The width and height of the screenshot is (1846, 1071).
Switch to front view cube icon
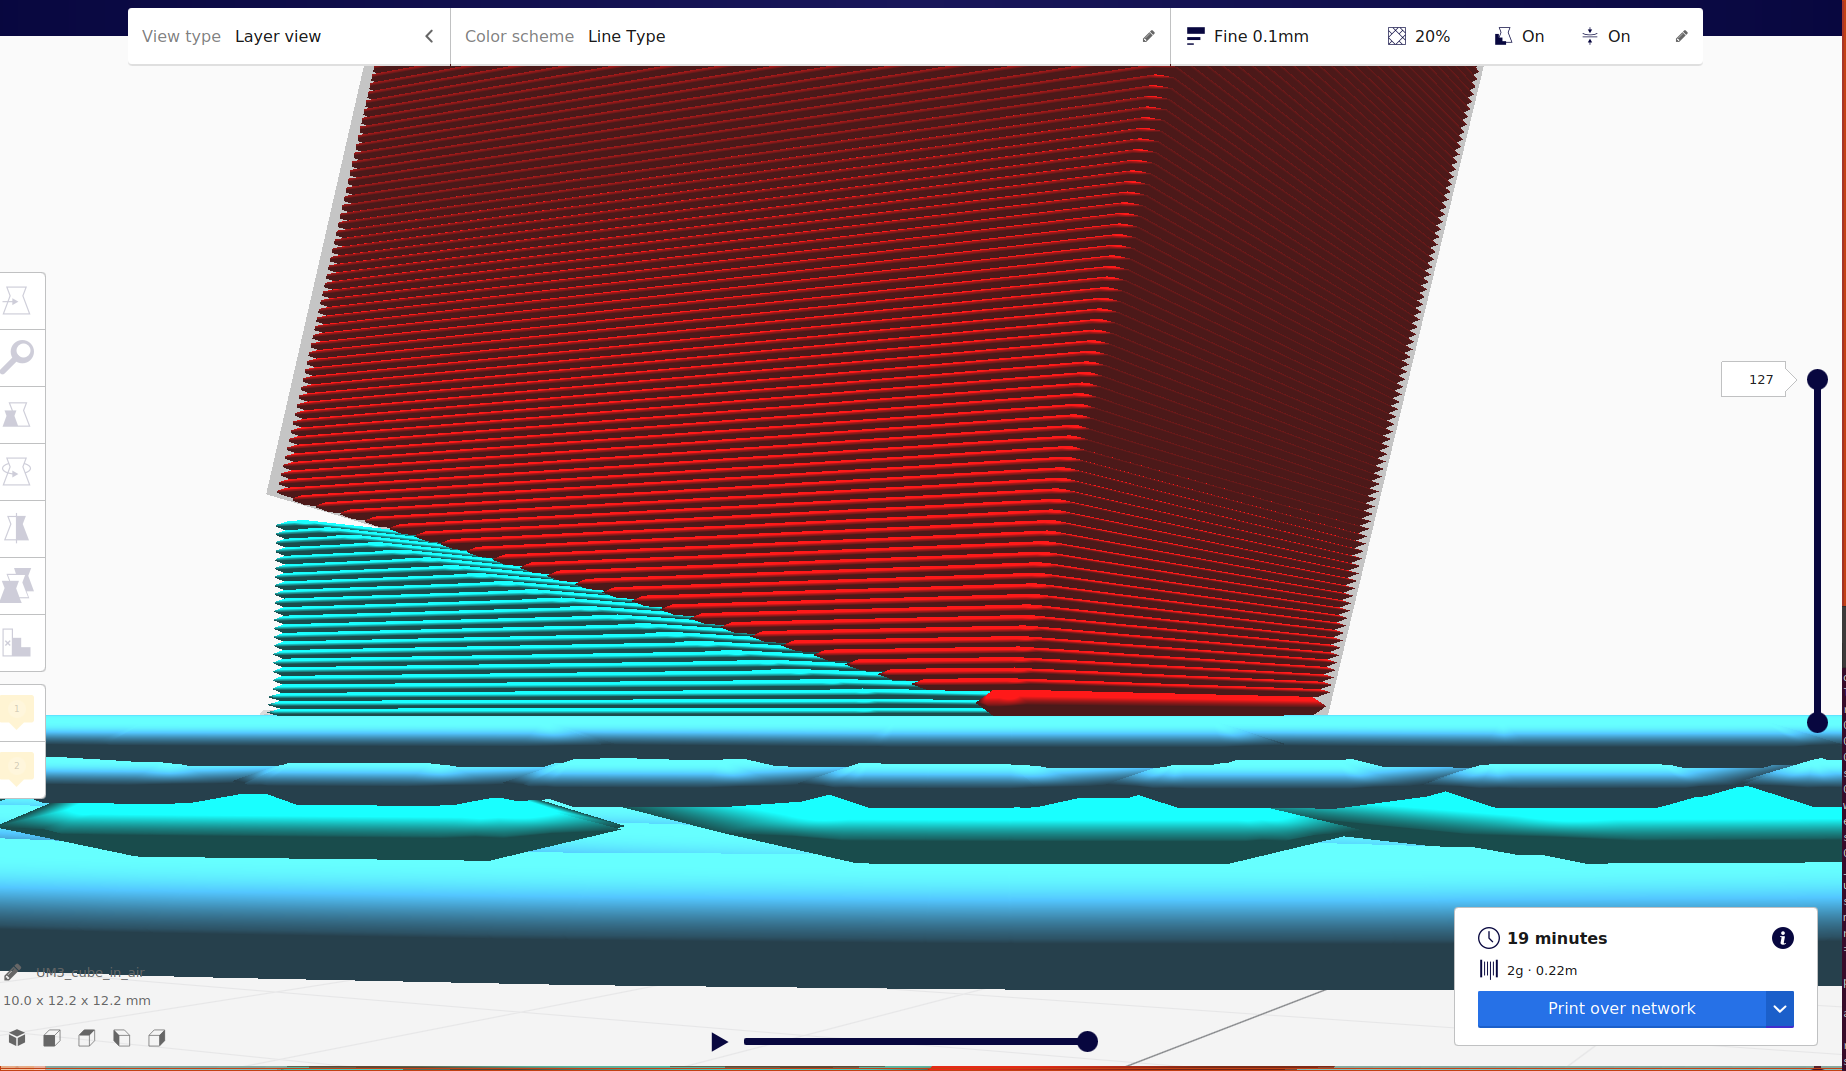[52, 1038]
